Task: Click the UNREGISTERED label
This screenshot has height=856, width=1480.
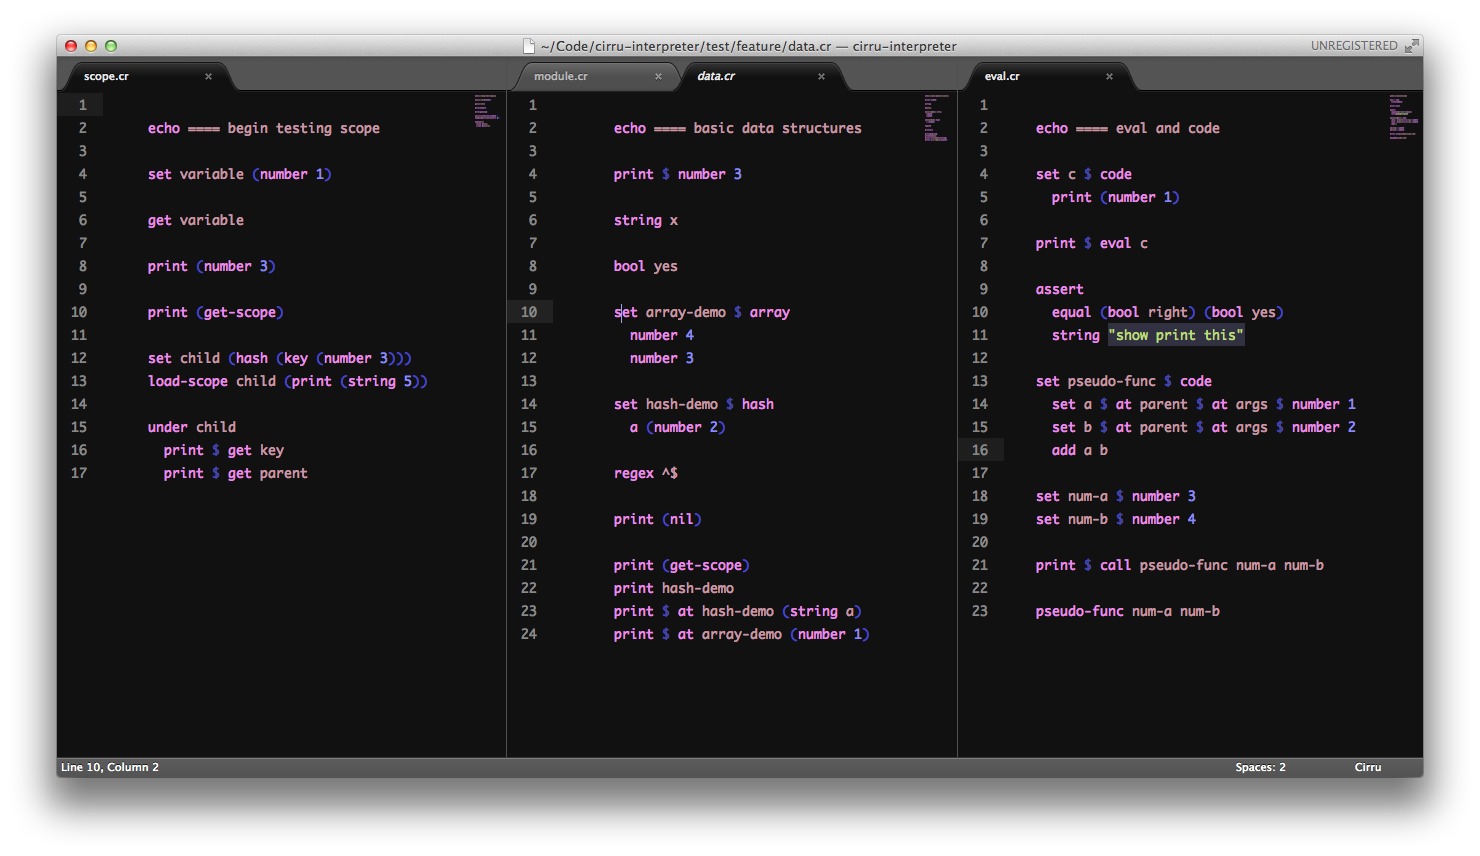Action: 1354,46
